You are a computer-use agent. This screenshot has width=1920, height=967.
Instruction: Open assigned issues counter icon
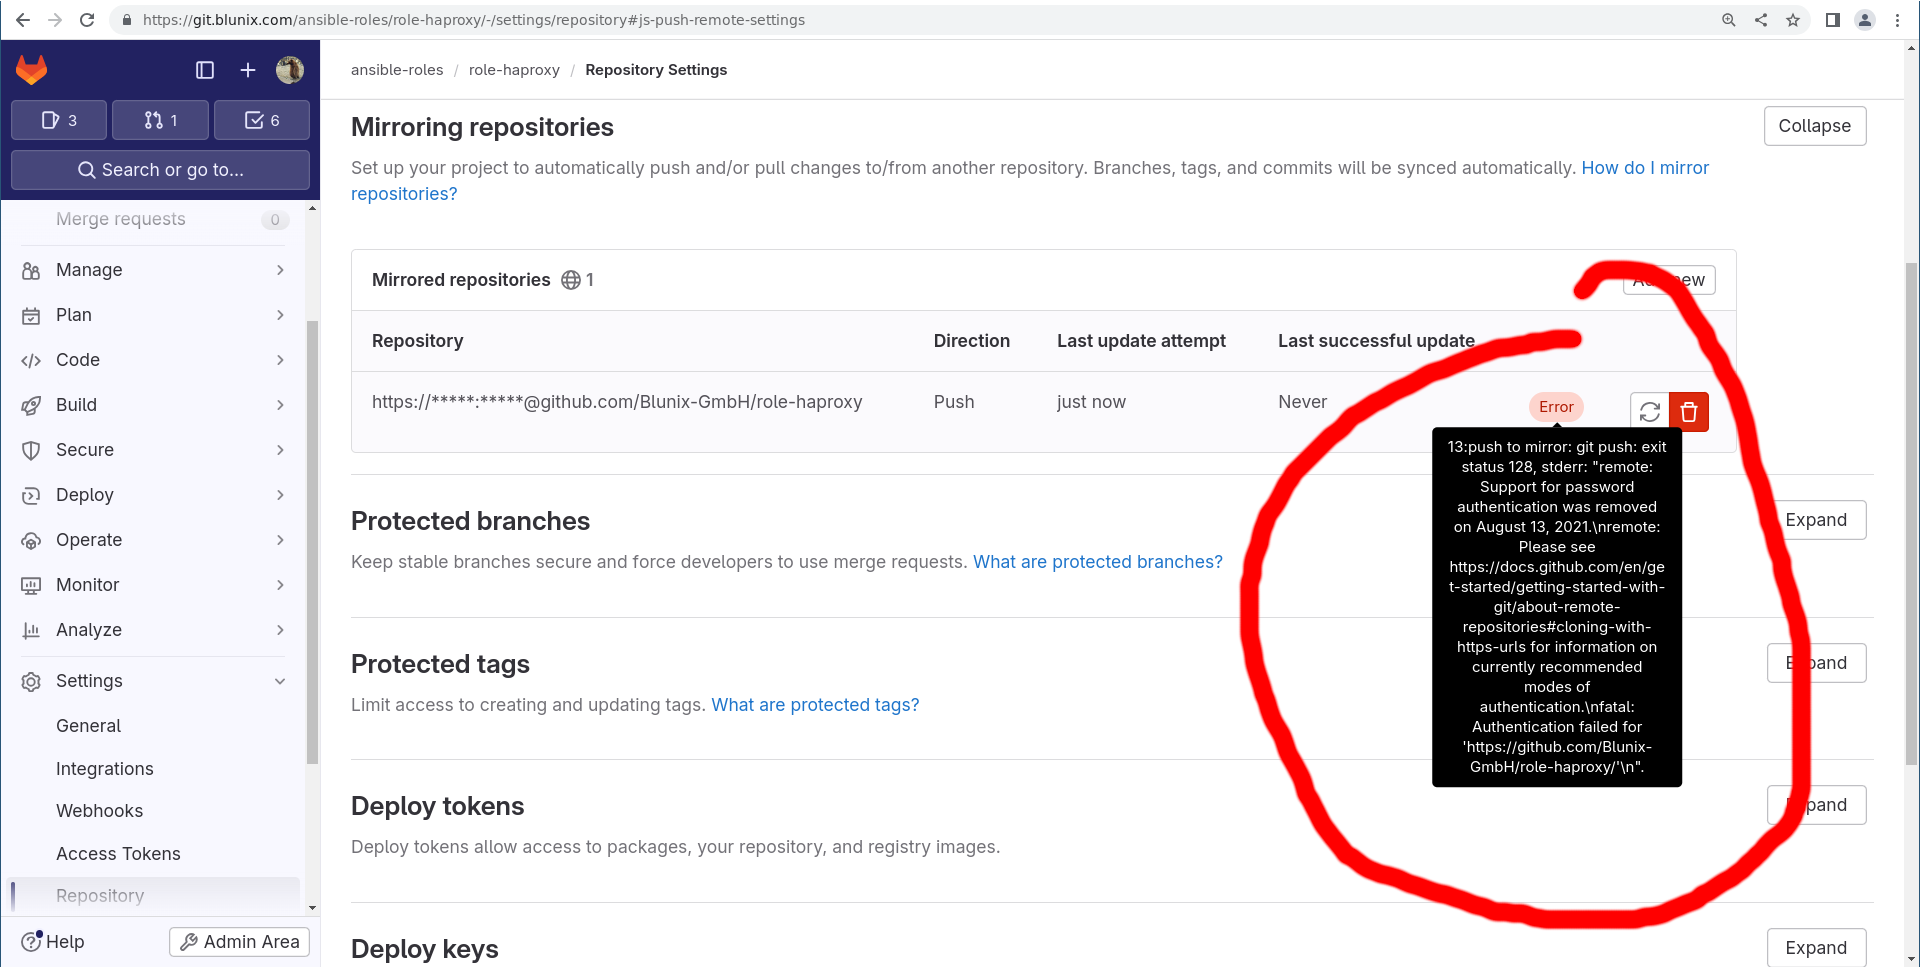[58, 119]
